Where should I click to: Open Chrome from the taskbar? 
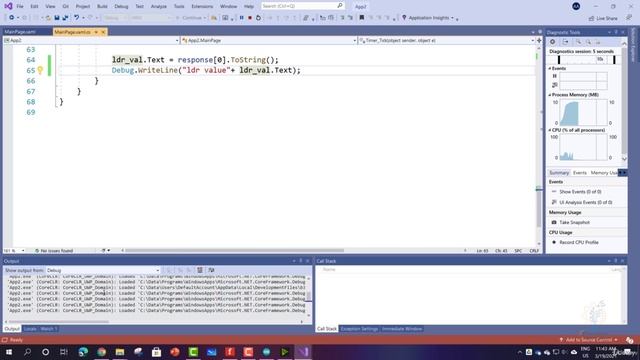(101, 352)
